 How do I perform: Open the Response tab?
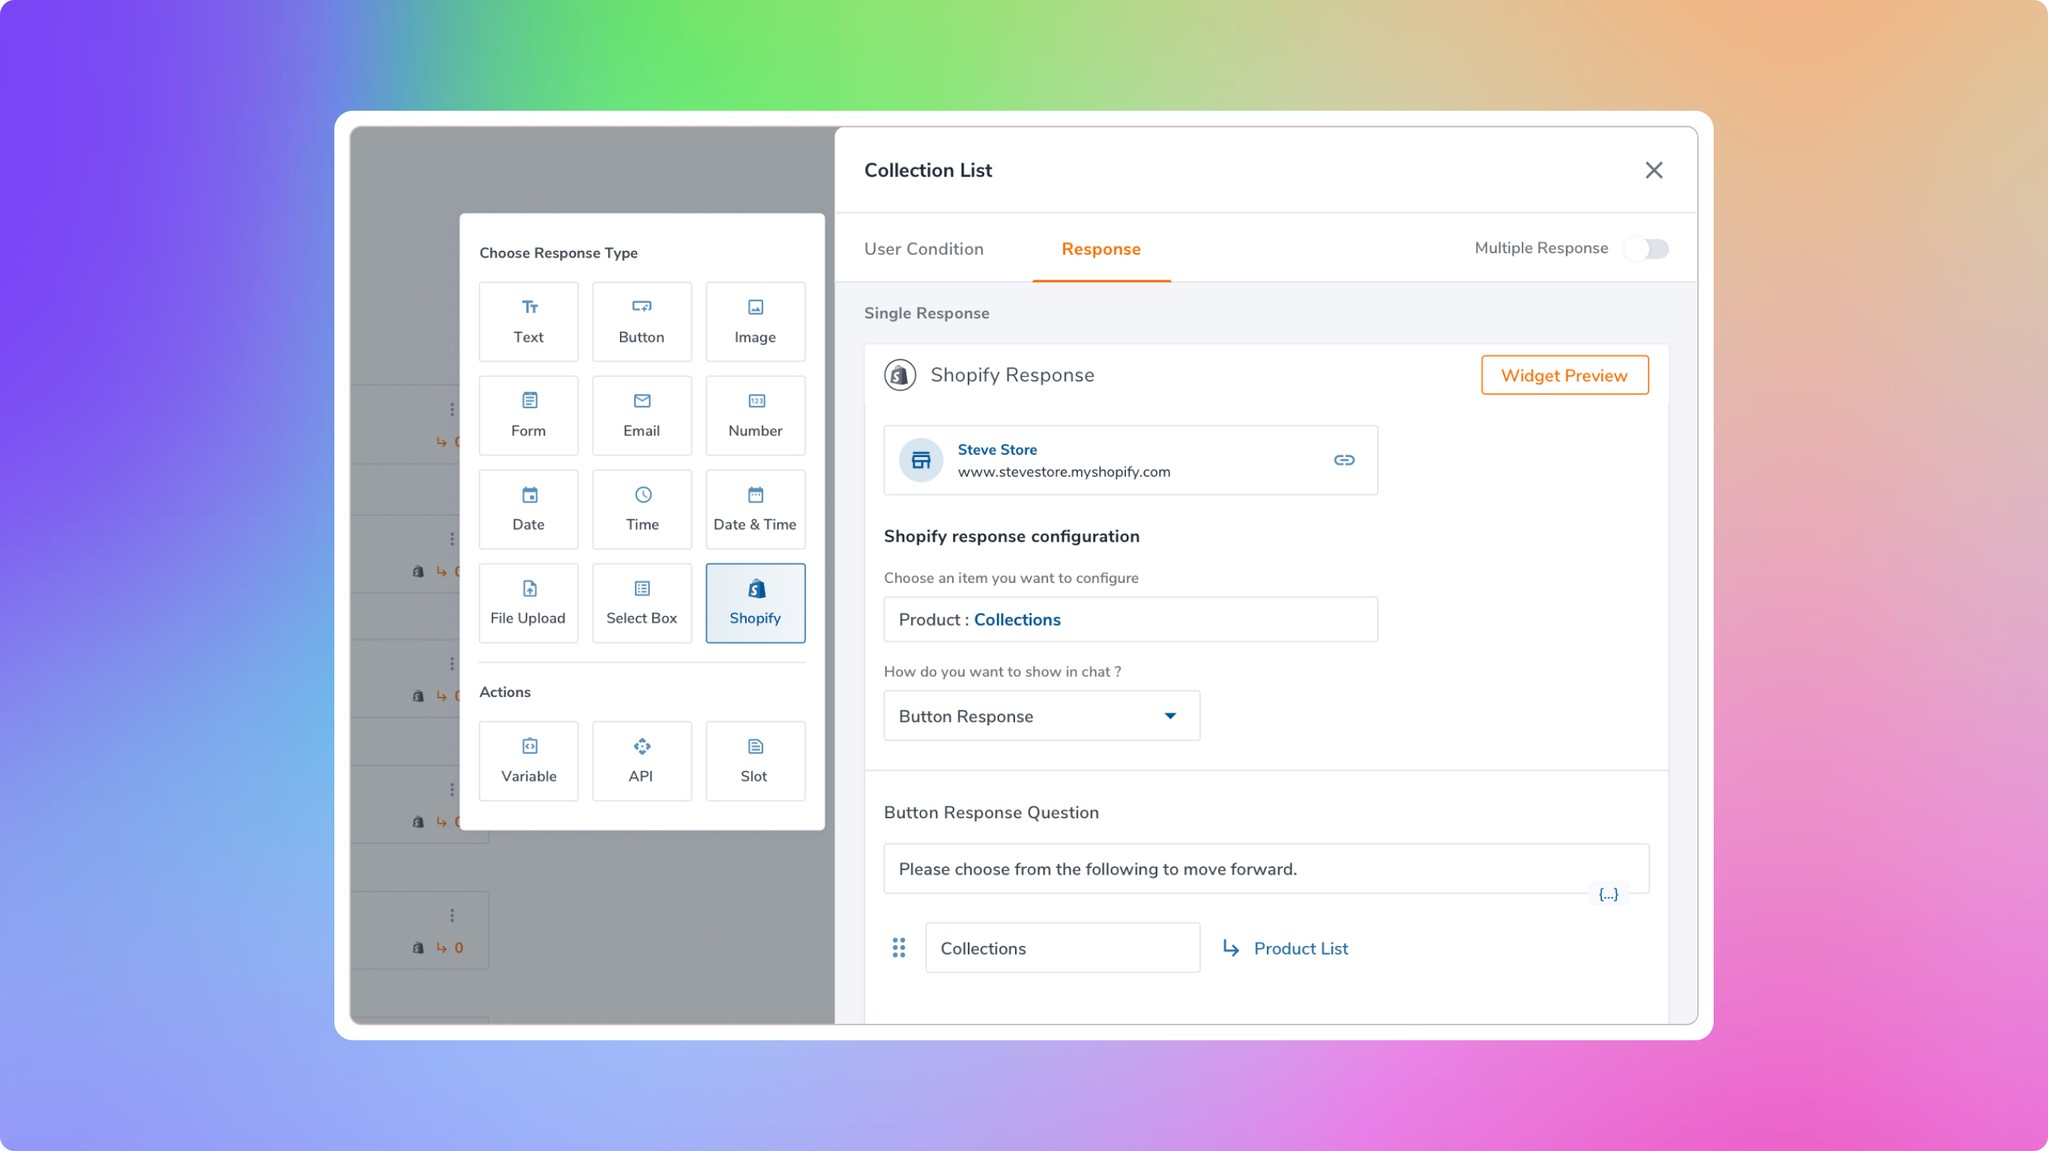tap(1100, 249)
